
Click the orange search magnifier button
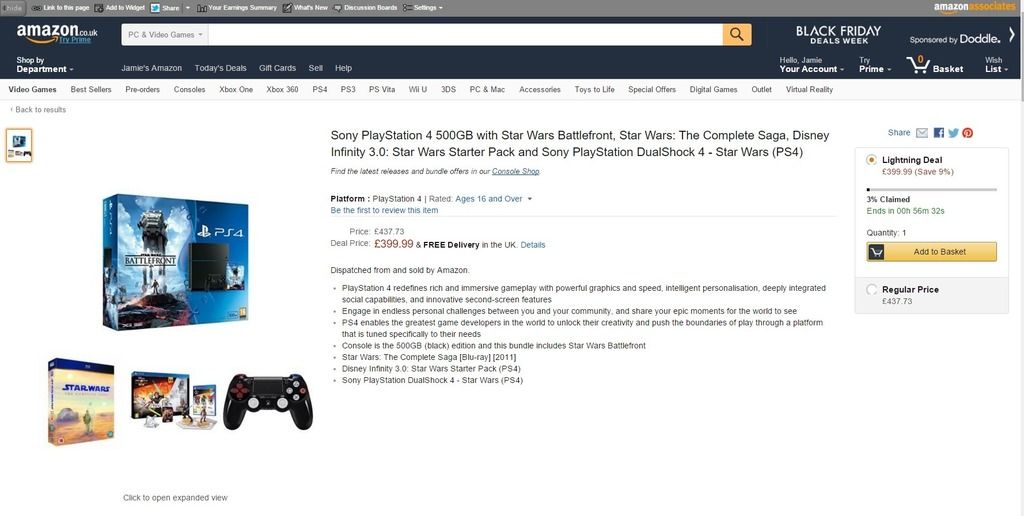tap(737, 35)
